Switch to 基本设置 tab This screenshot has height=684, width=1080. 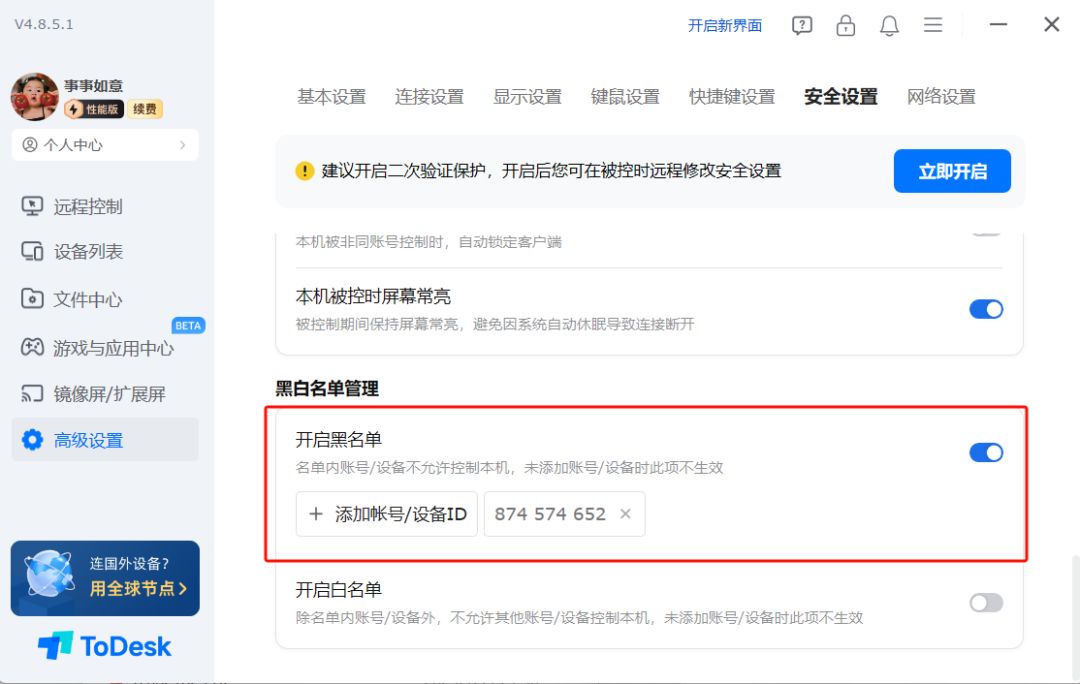pyautogui.click(x=331, y=96)
